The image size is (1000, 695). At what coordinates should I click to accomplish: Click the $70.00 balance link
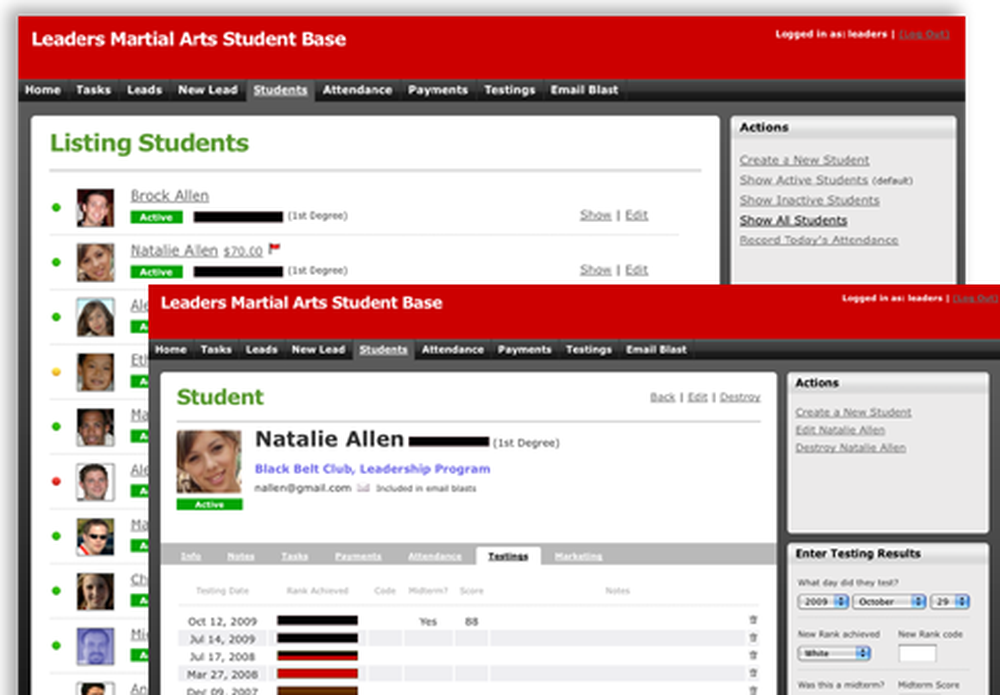coord(243,251)
